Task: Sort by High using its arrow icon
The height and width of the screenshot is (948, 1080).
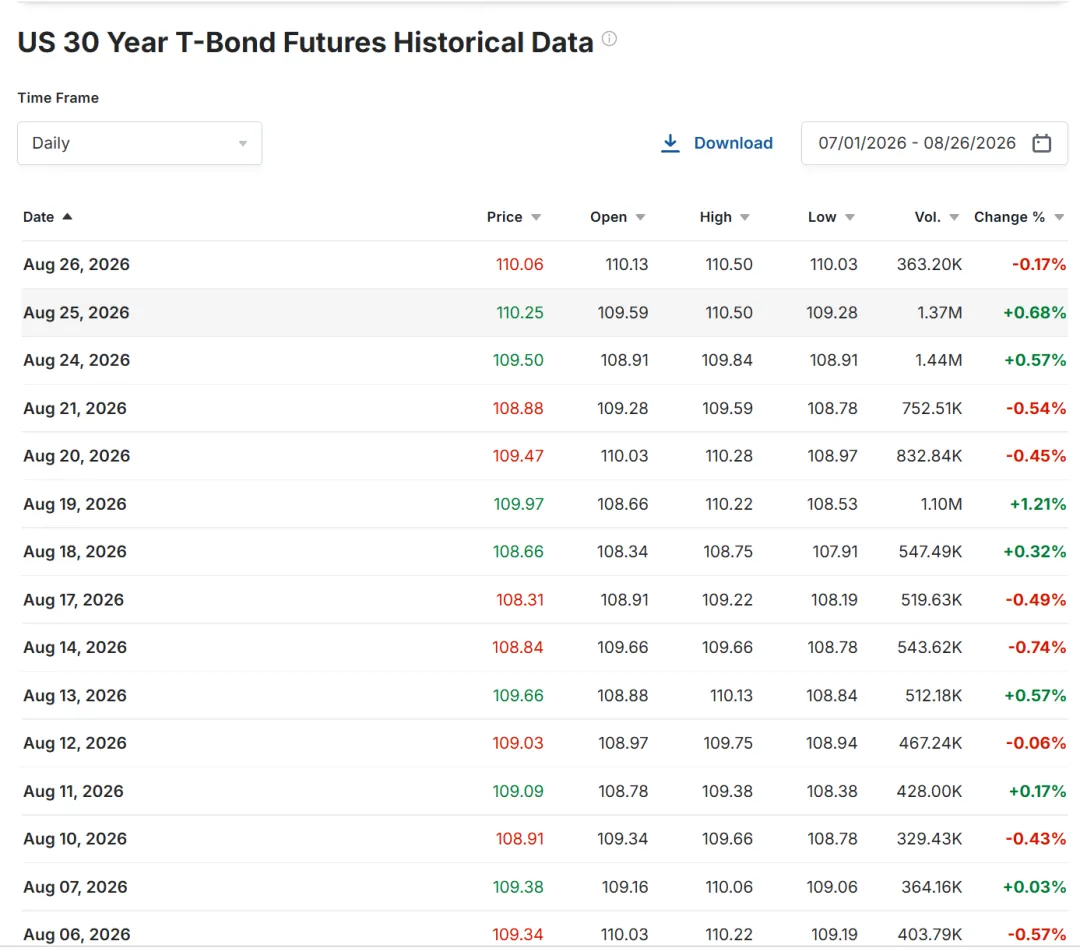Action: pos(745,218)
